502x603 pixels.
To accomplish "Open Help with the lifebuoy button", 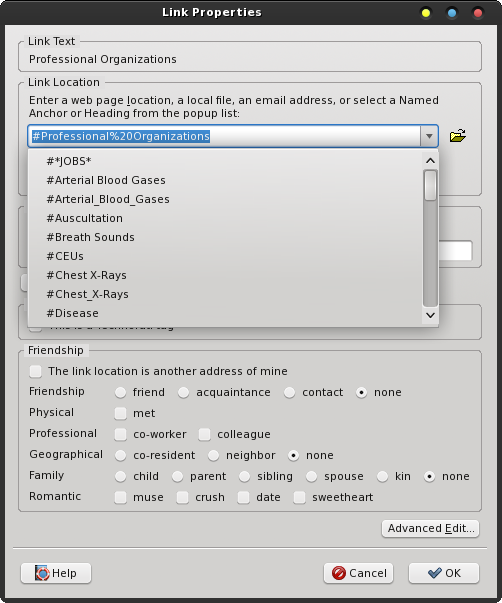I will [56, 573].
